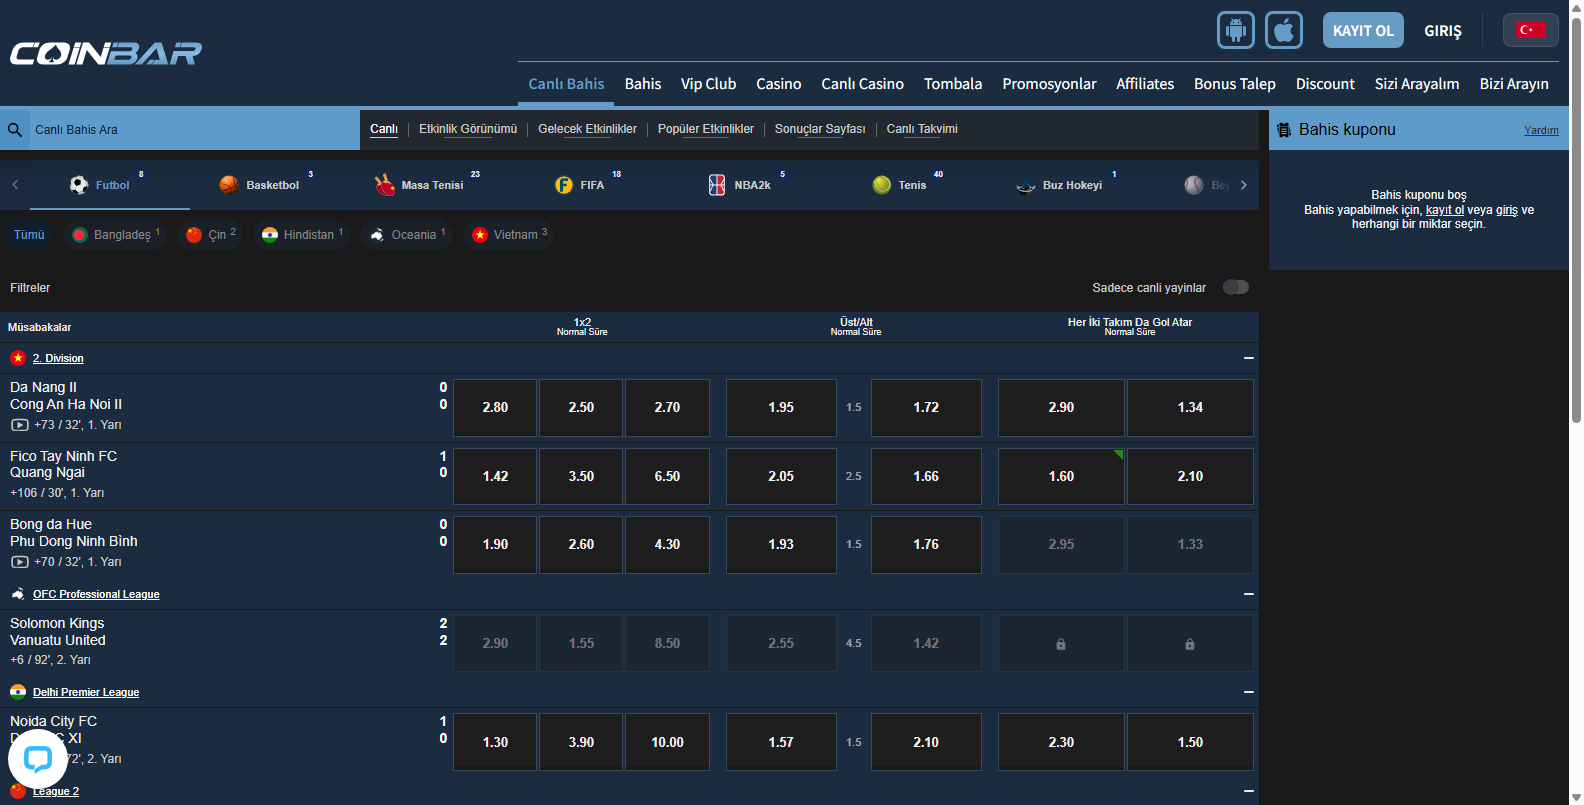This screenshot has height=805, width=1584.
Task: Select the FIFA sport icon
Action: pyautogui.click(x=564, y=185)
